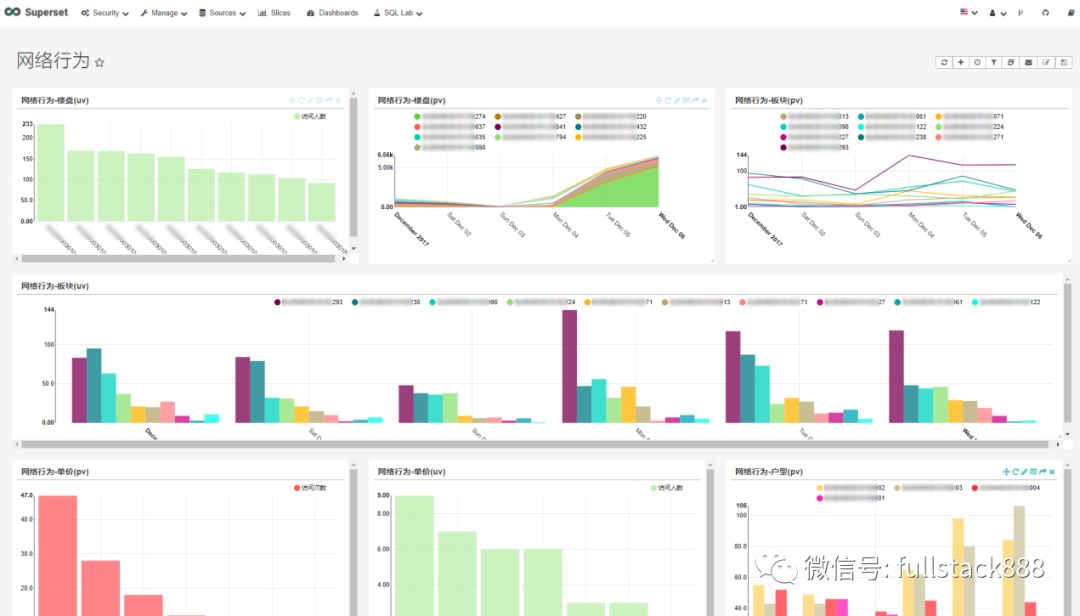The image size is (1080, 616).
Task: Set the refresh interval clock button
Action: click(977, 62)
